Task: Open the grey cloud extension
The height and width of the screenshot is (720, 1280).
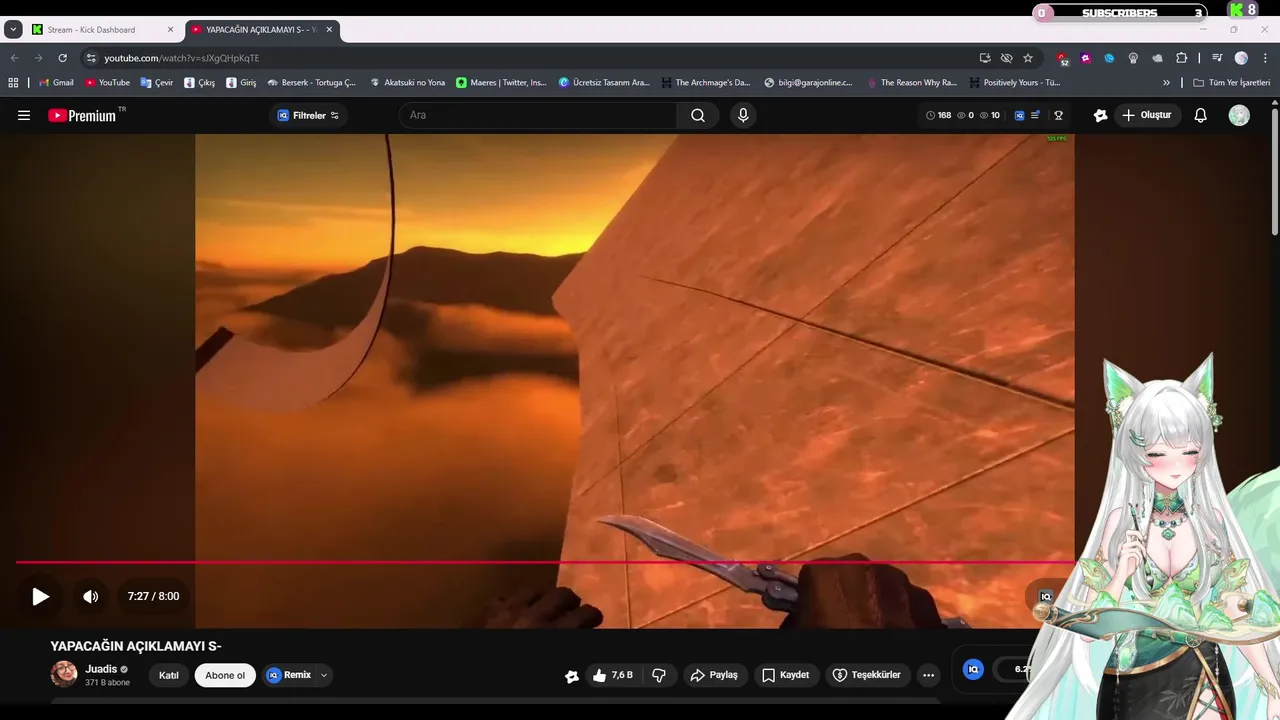Action: pyautogui.click(x=1157, y=58)
